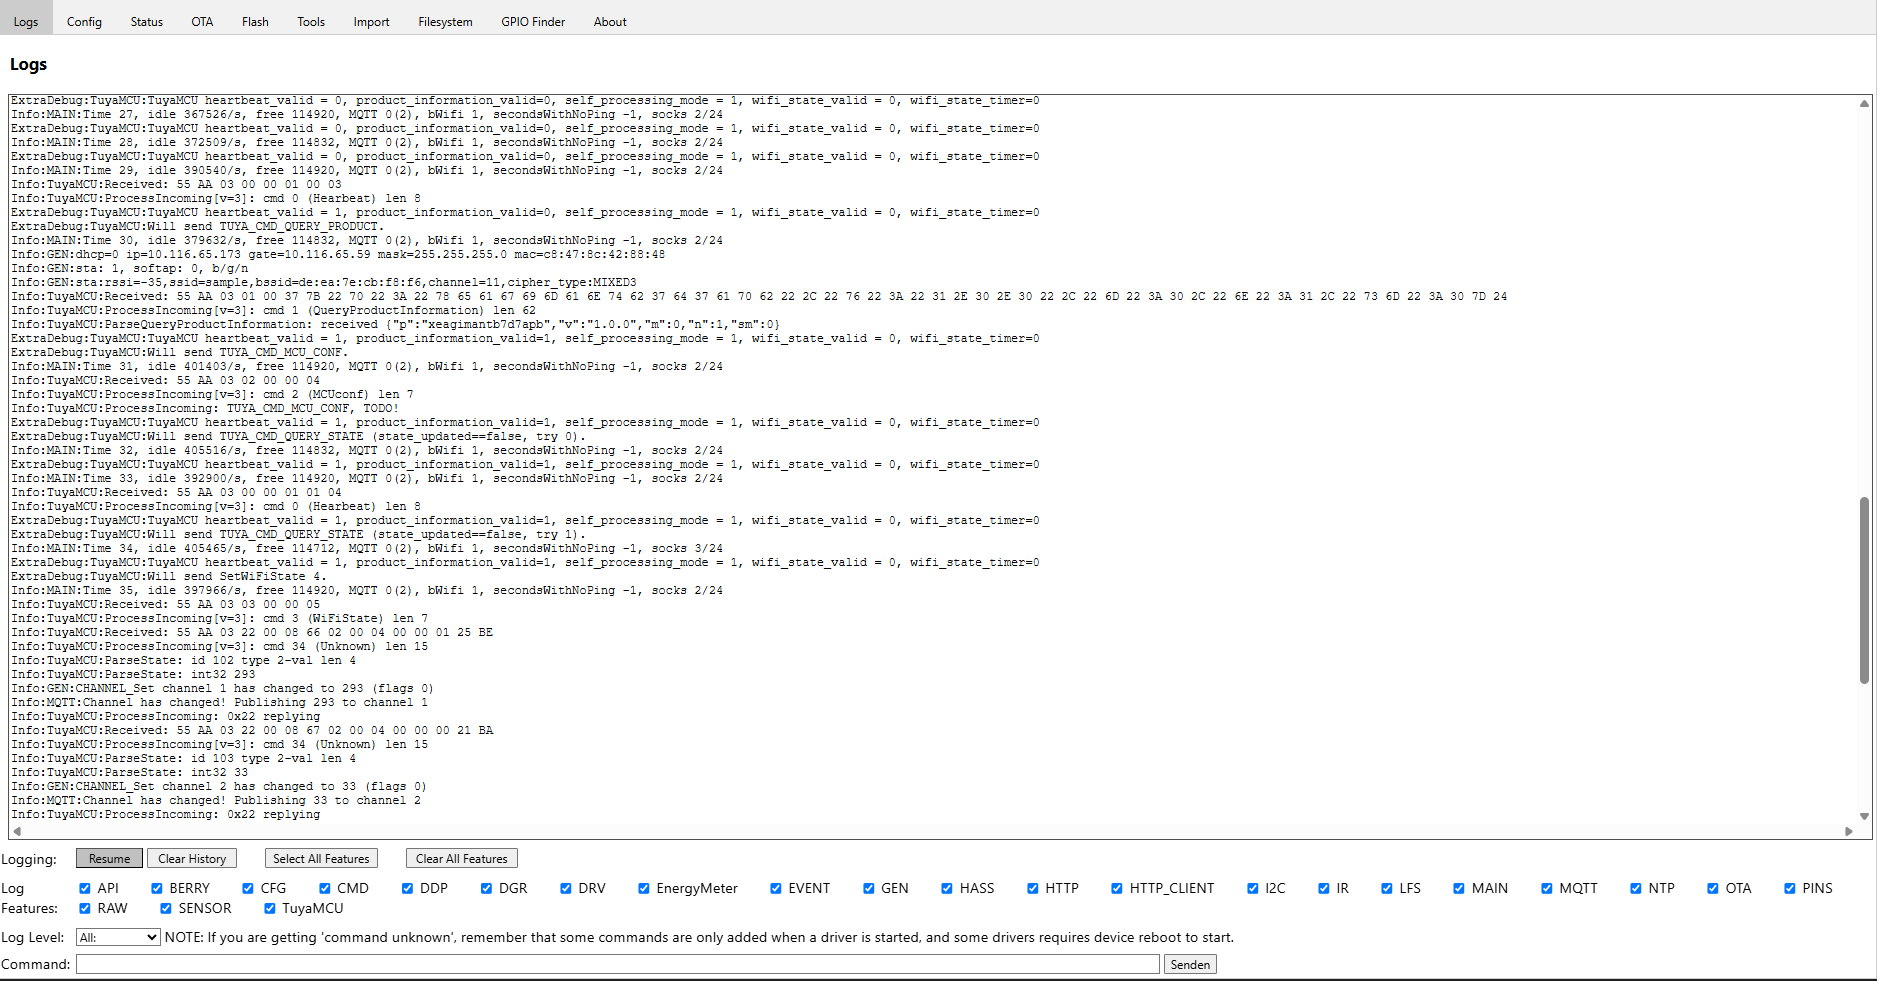Toggle the HASS log feature checkbox
Image resolution: width=1877 pixels, height=981 pixels.
click(x=947, y=888)
